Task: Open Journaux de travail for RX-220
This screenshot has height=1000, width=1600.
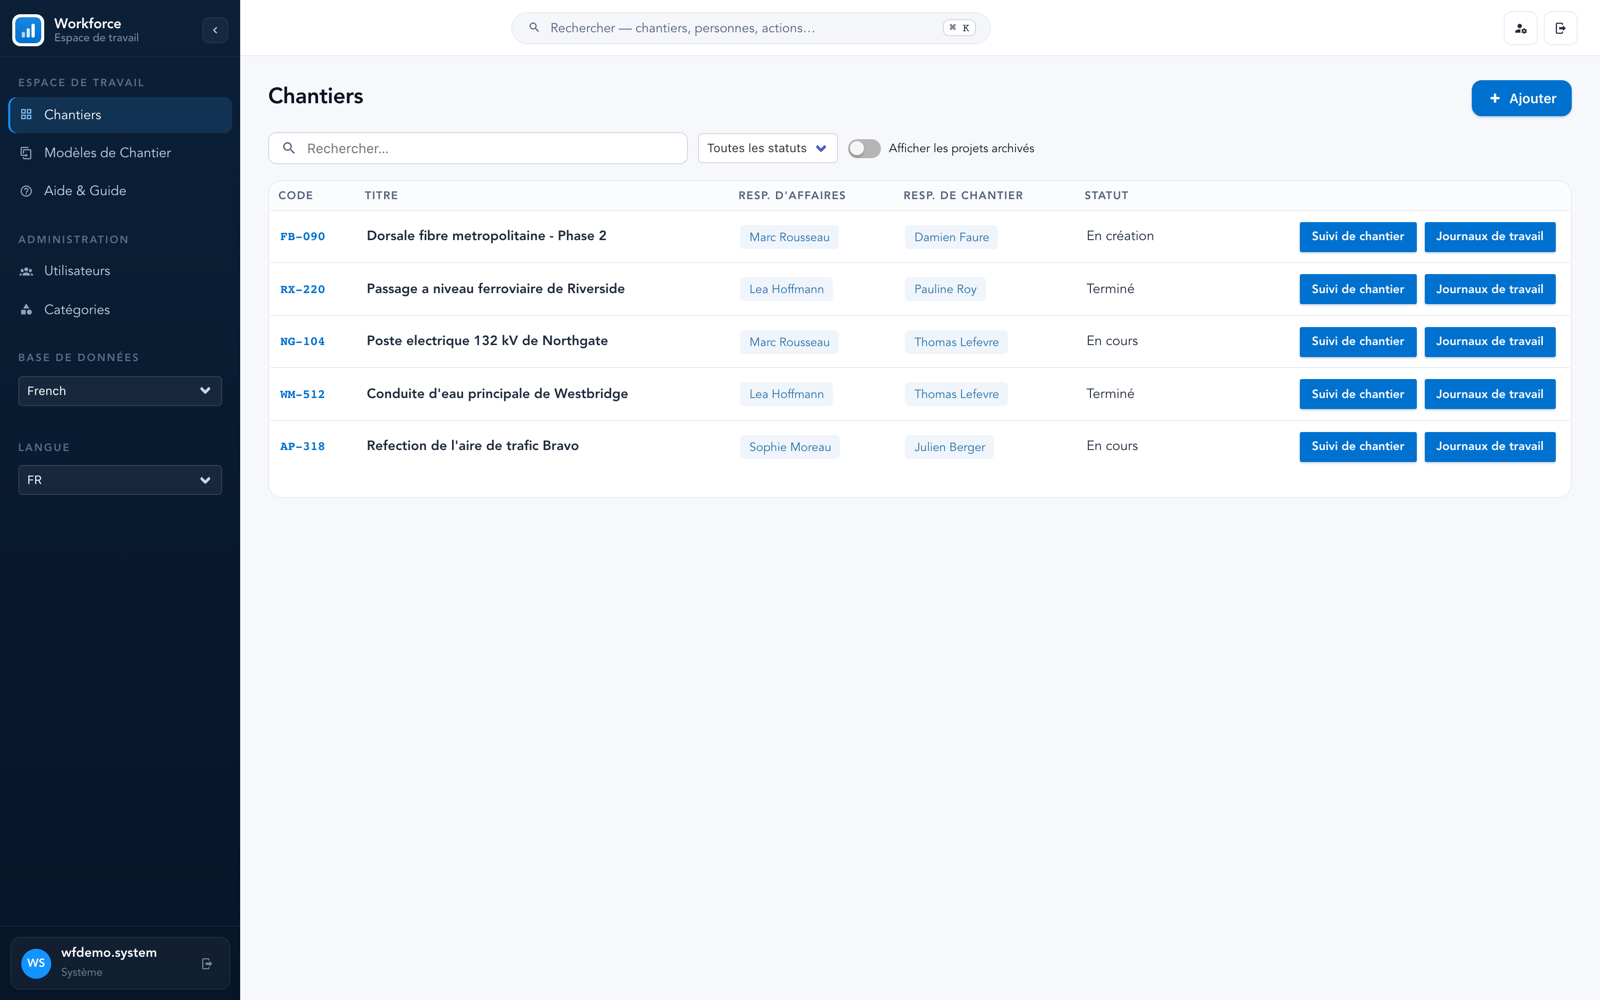Action: click(1490, 289)
